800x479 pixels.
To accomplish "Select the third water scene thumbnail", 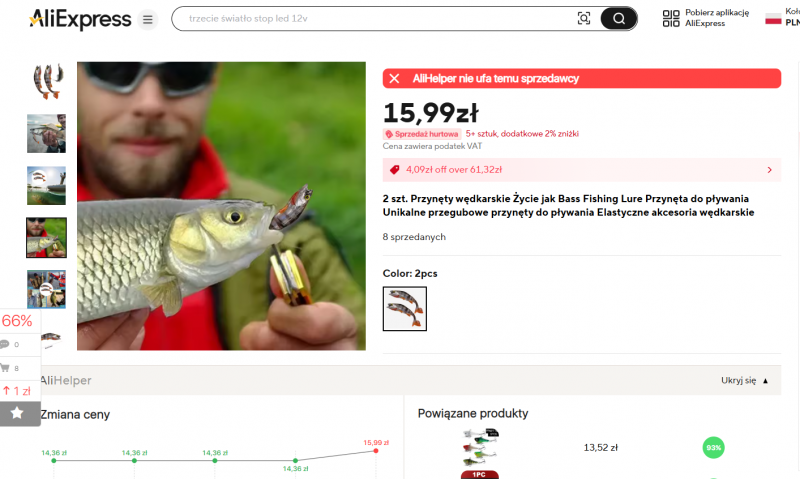I will (46, 186).
